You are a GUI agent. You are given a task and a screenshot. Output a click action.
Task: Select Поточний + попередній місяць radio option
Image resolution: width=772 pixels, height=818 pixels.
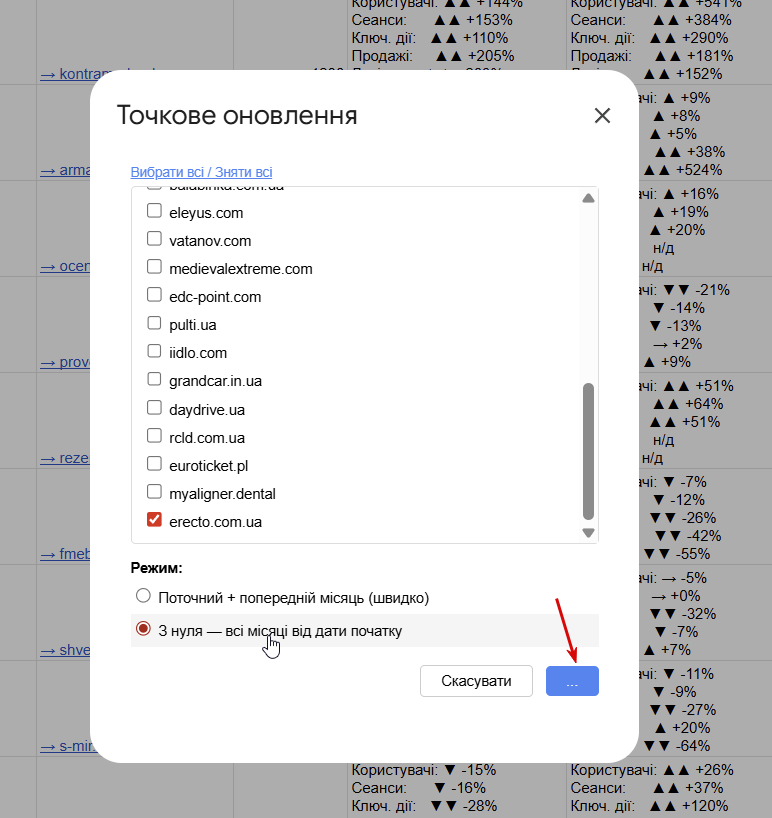[x=143, y=596]
